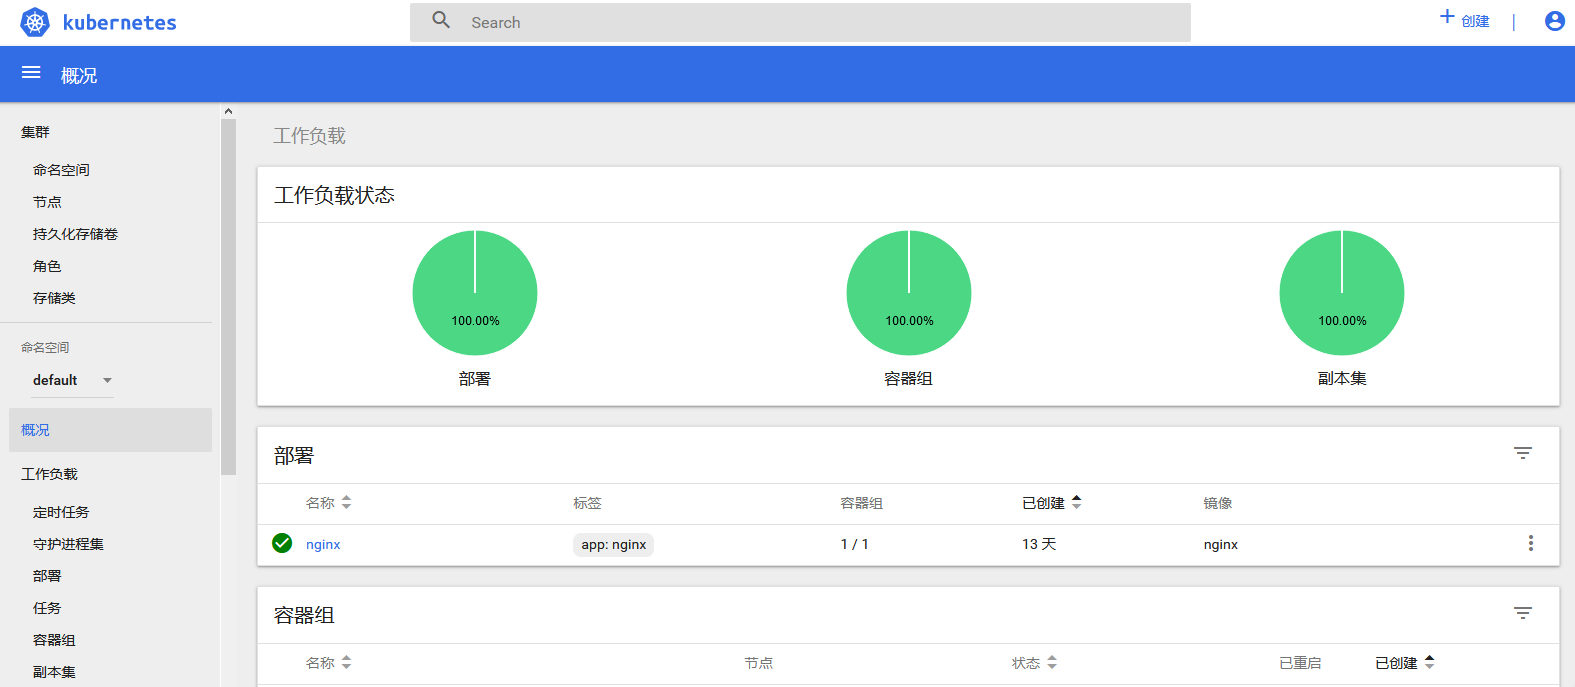This screenshot has height=687, width=1575.
Task: Go to 命名空间 in sidebar
Action: click(61, 170)
